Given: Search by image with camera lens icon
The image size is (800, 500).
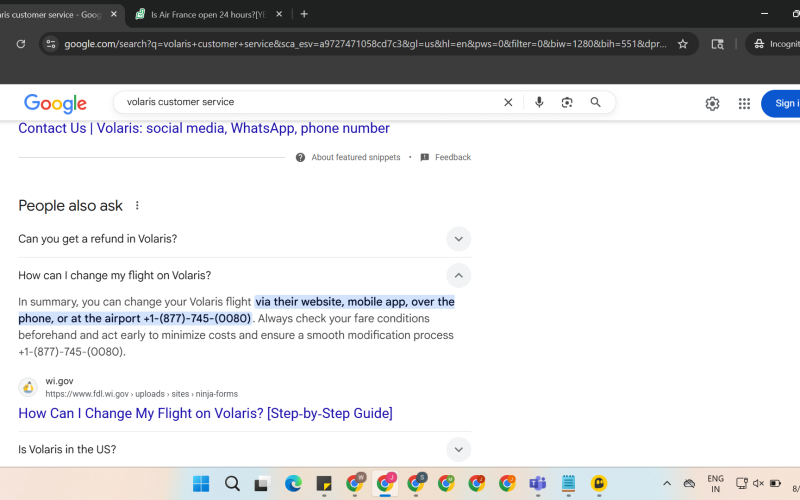Looking at the screenshot, I should [567, 103].
